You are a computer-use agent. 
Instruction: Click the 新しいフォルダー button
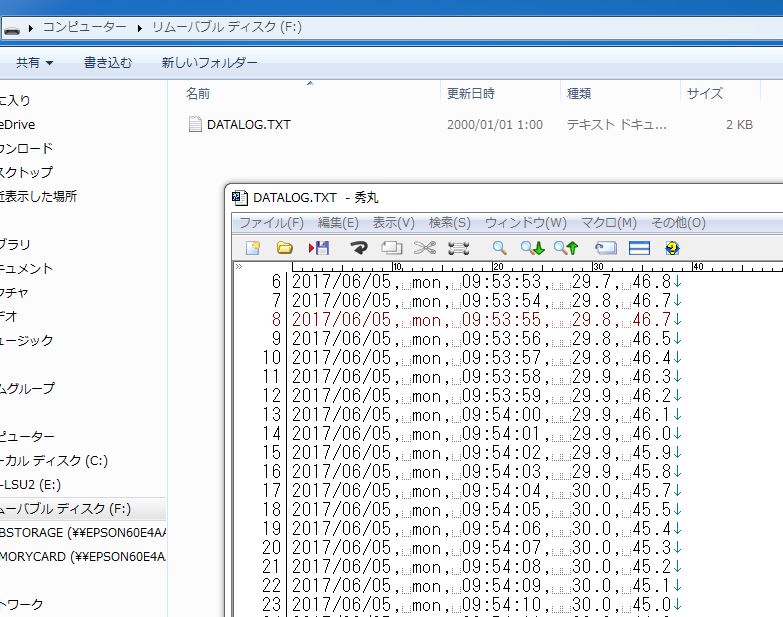click(x=209, y=62)
